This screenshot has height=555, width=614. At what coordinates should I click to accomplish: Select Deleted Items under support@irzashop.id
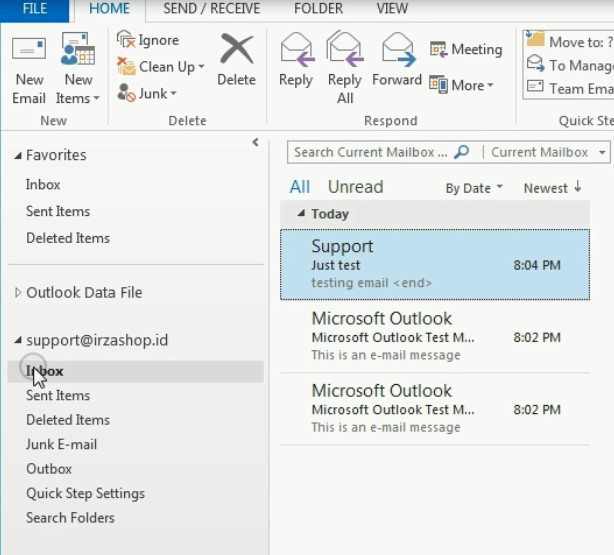[x=68, y=420]
